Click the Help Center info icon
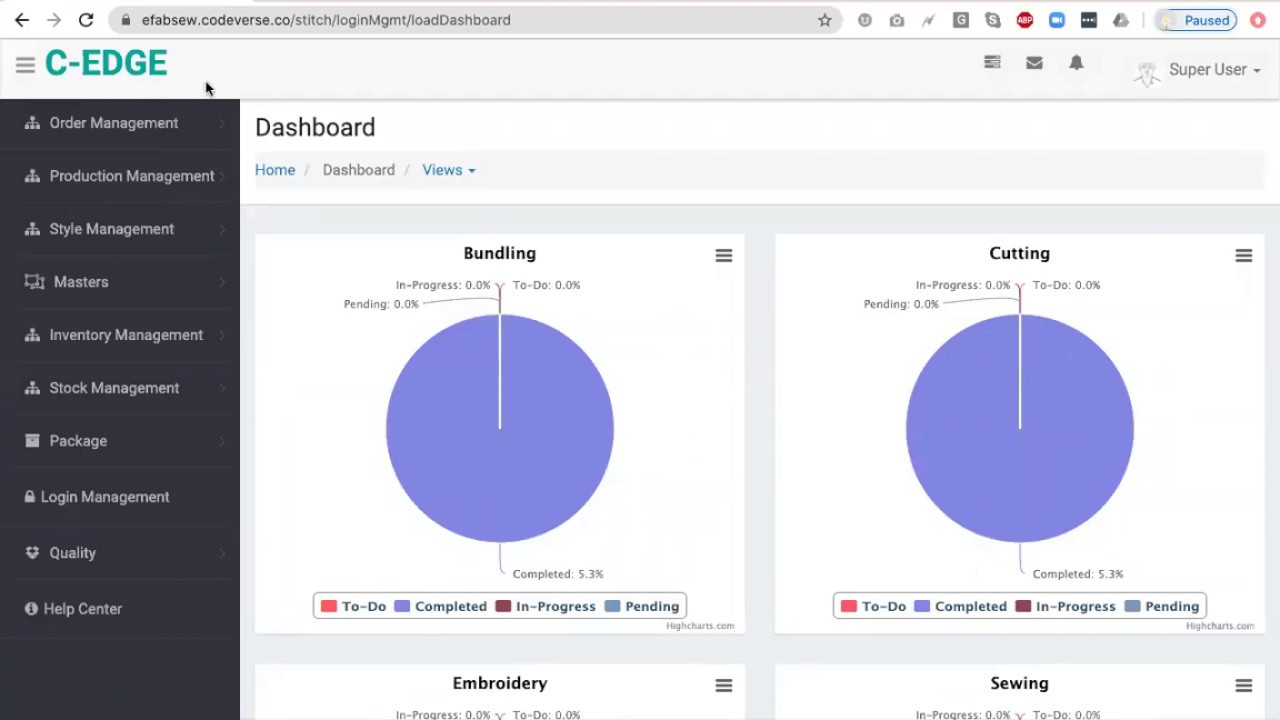This screenshot has height=720, width=1280. tap(31, 609)
